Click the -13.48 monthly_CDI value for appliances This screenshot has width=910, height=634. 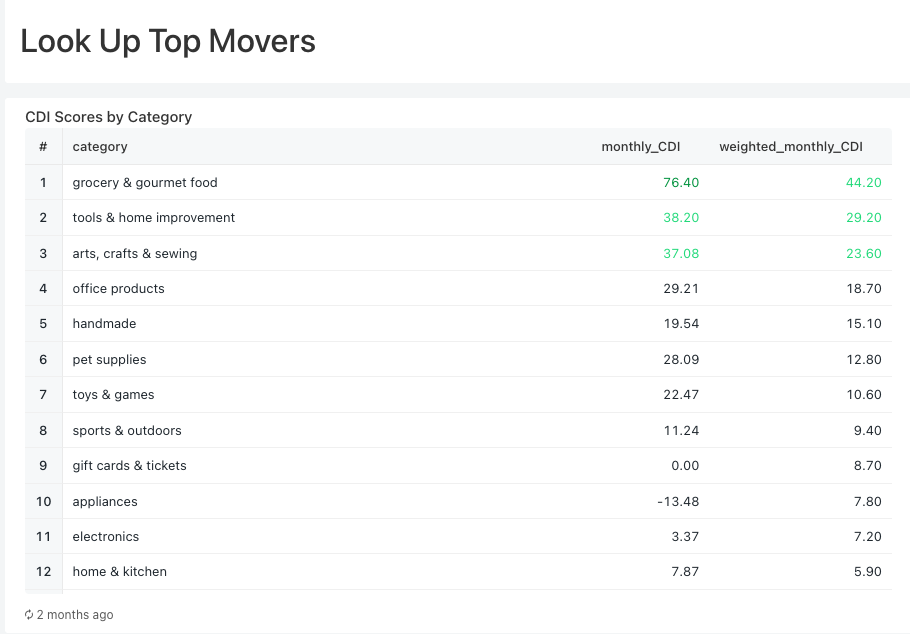tap(678, 502)
